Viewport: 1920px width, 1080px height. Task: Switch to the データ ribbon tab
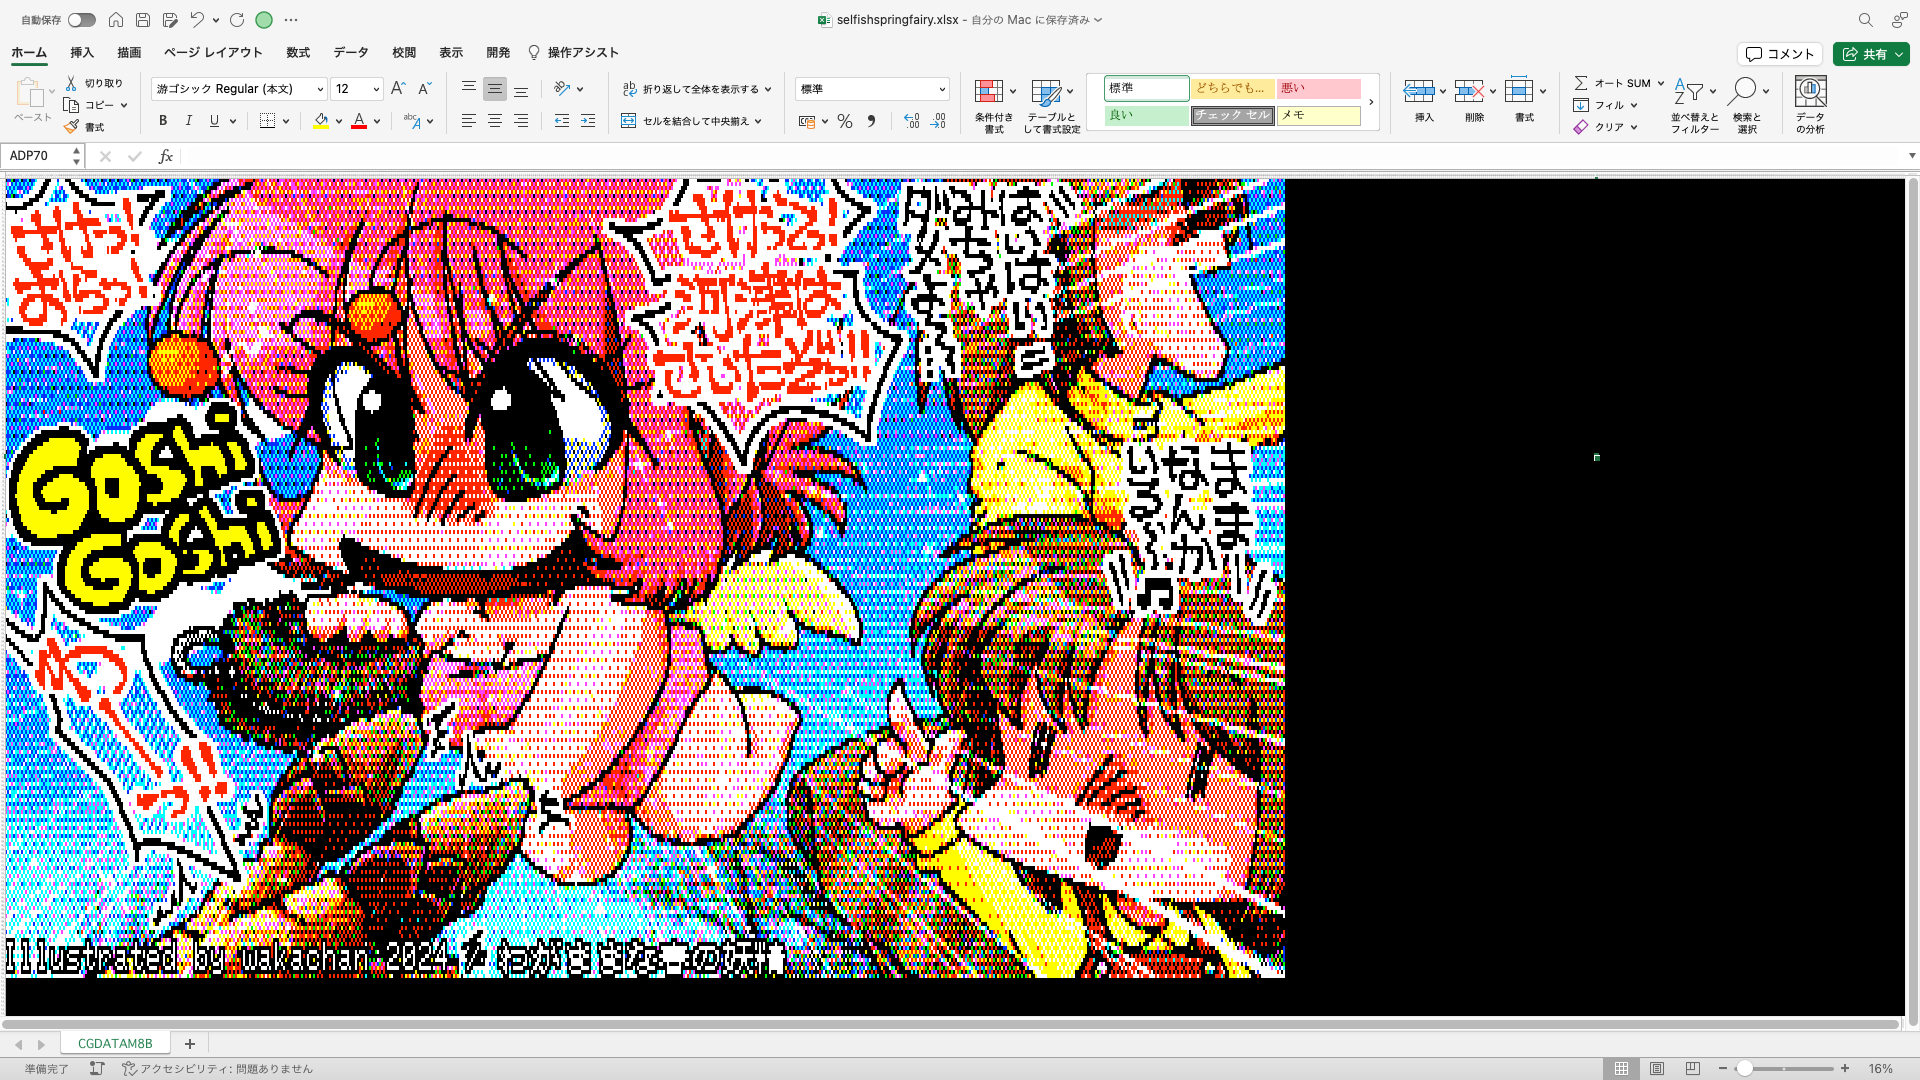tap(351, 52)
